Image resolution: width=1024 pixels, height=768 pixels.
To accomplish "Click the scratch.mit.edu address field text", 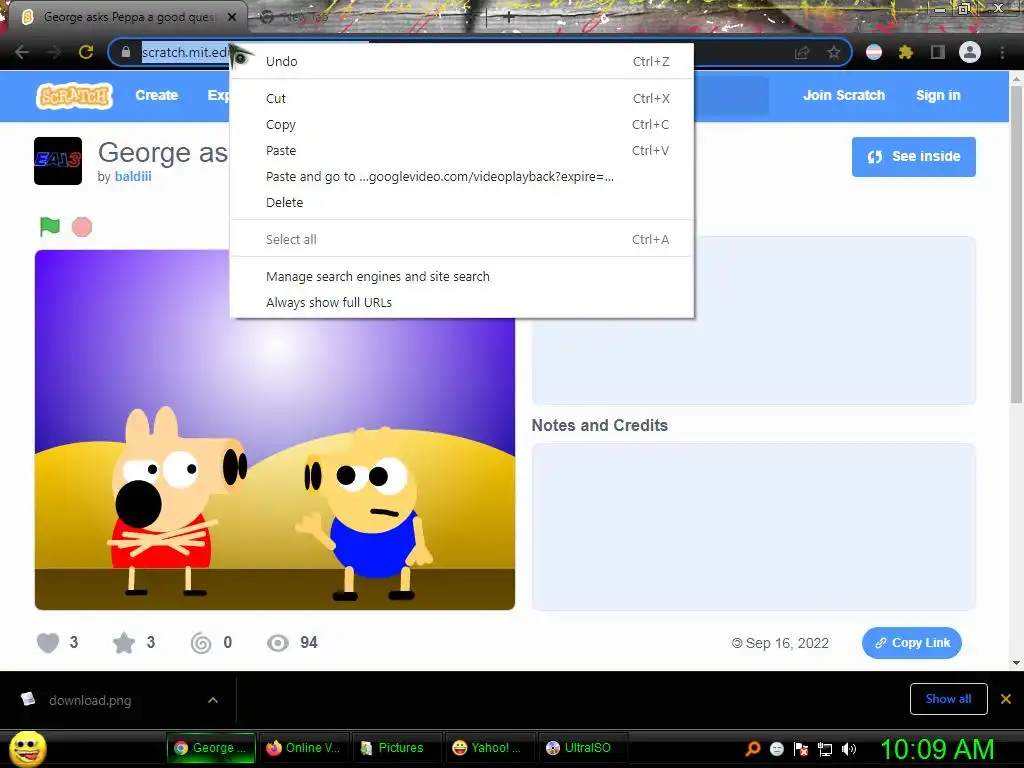I will click(x=185, y=52).
